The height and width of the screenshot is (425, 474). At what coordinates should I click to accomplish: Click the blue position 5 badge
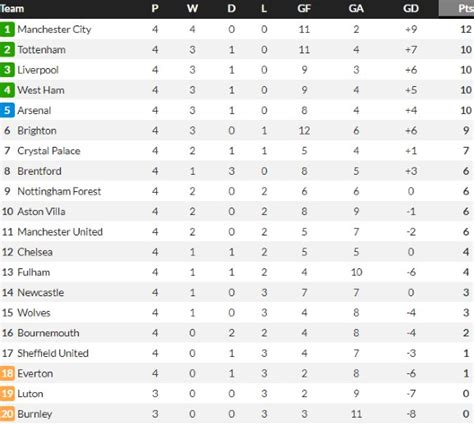click(7, 110)
